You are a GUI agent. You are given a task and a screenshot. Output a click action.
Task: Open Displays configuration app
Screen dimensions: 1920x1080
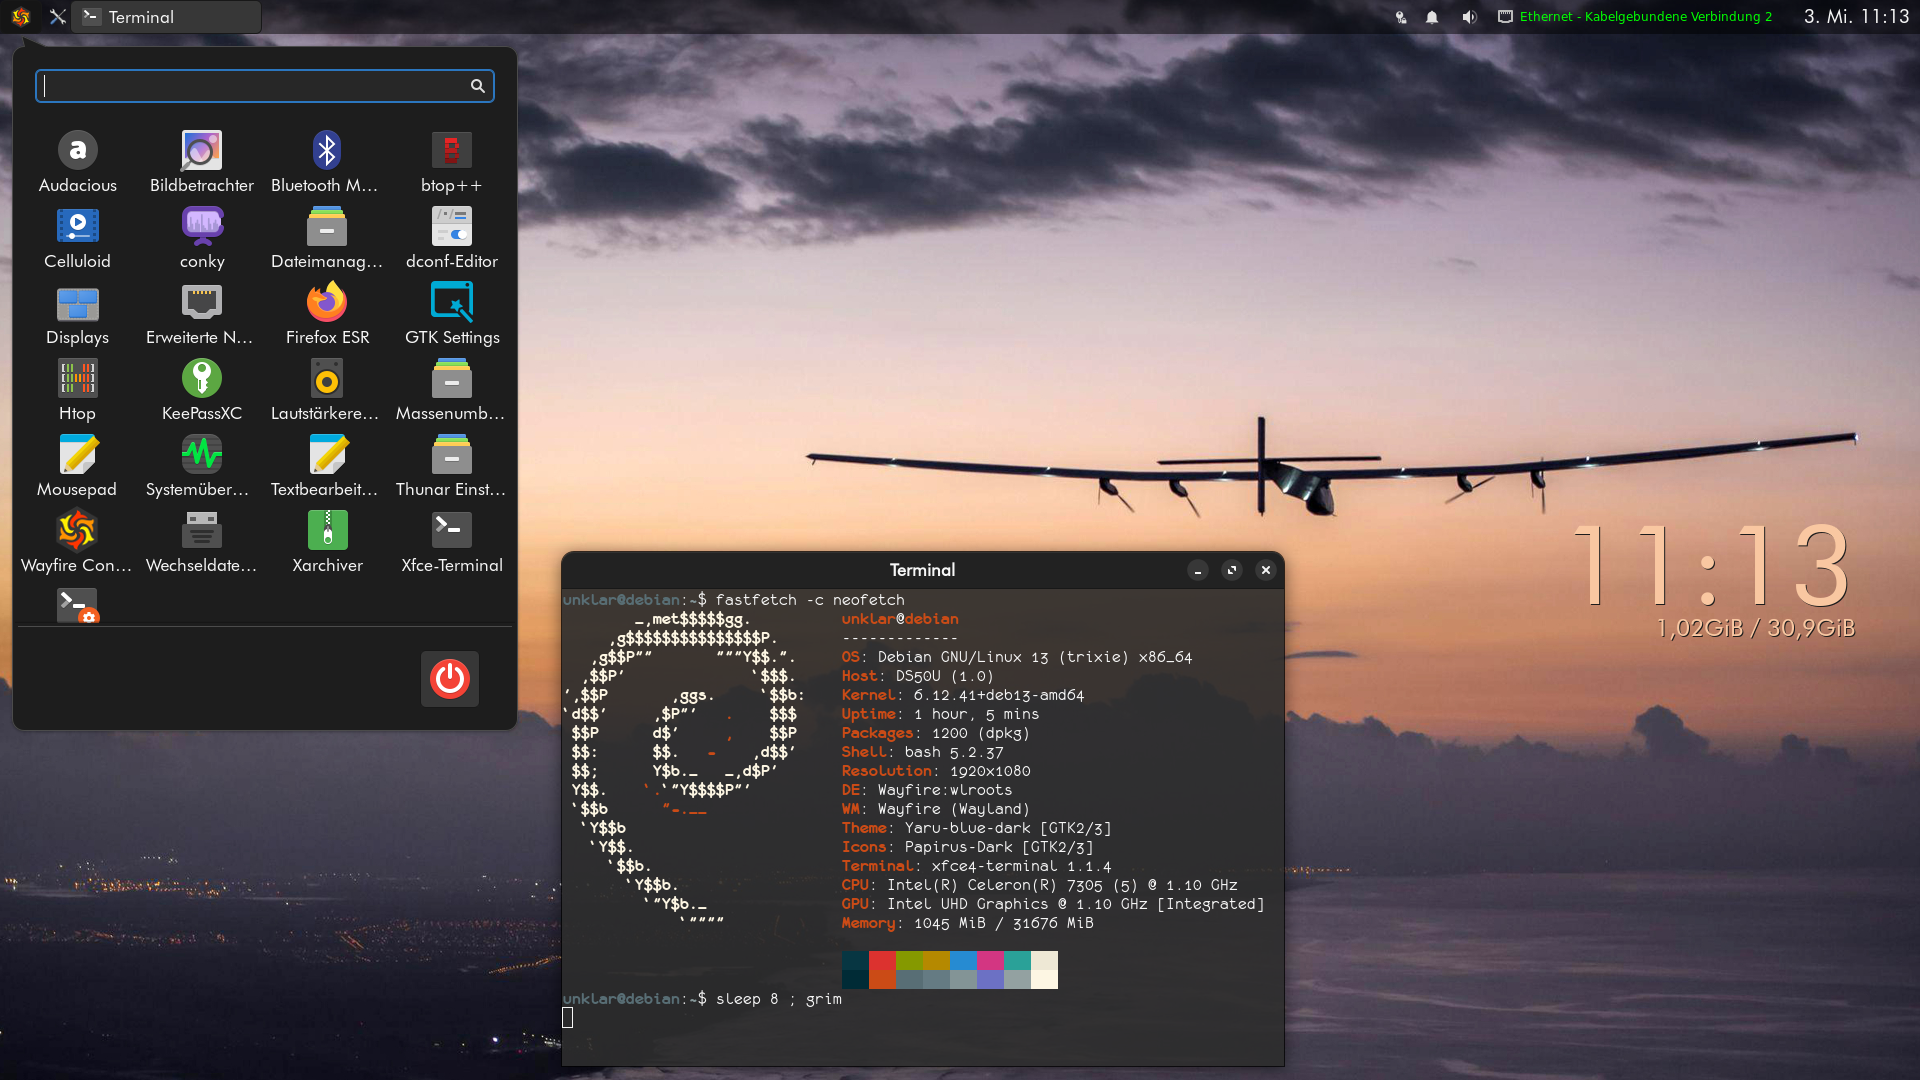[x=77, y=303]
